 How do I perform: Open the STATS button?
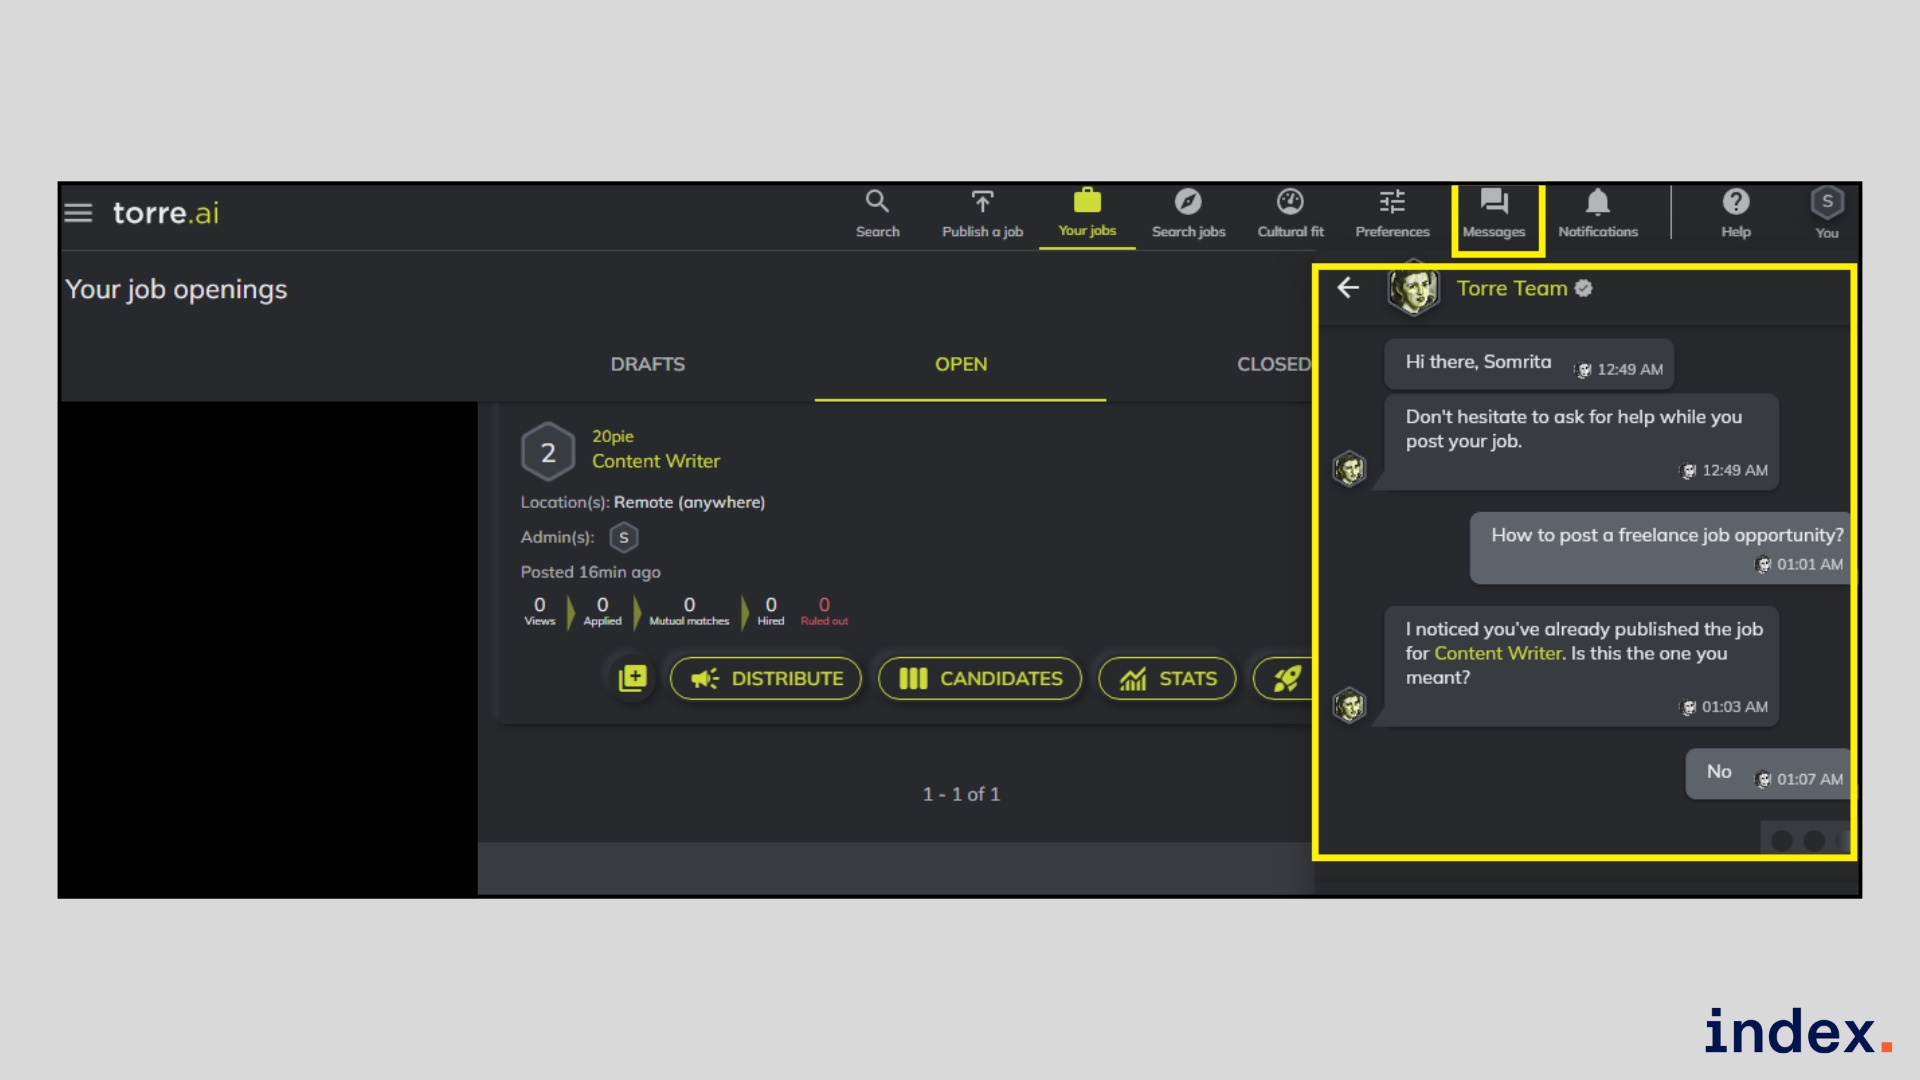pos(1167,678)
